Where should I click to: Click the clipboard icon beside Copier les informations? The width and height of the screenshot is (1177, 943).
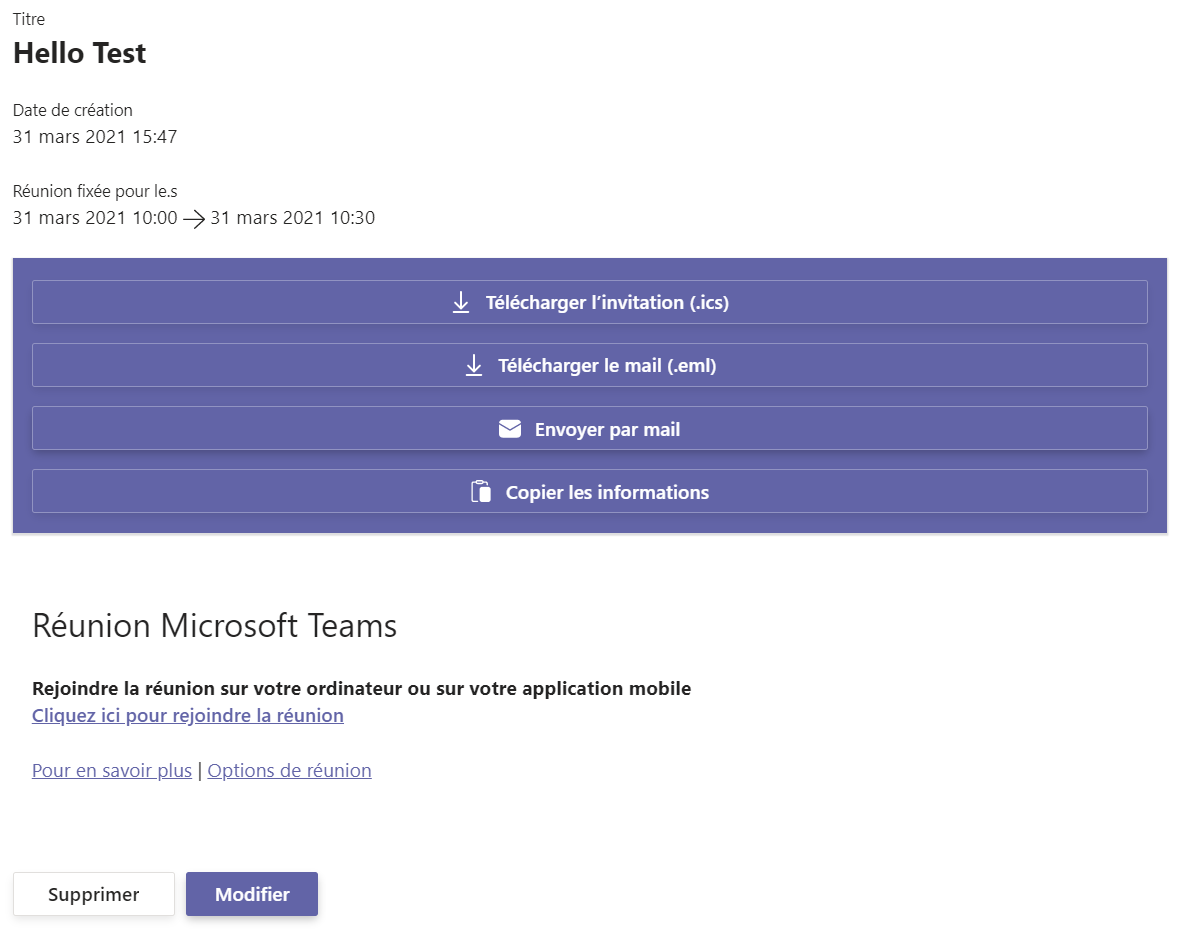[x=481, y=492]
